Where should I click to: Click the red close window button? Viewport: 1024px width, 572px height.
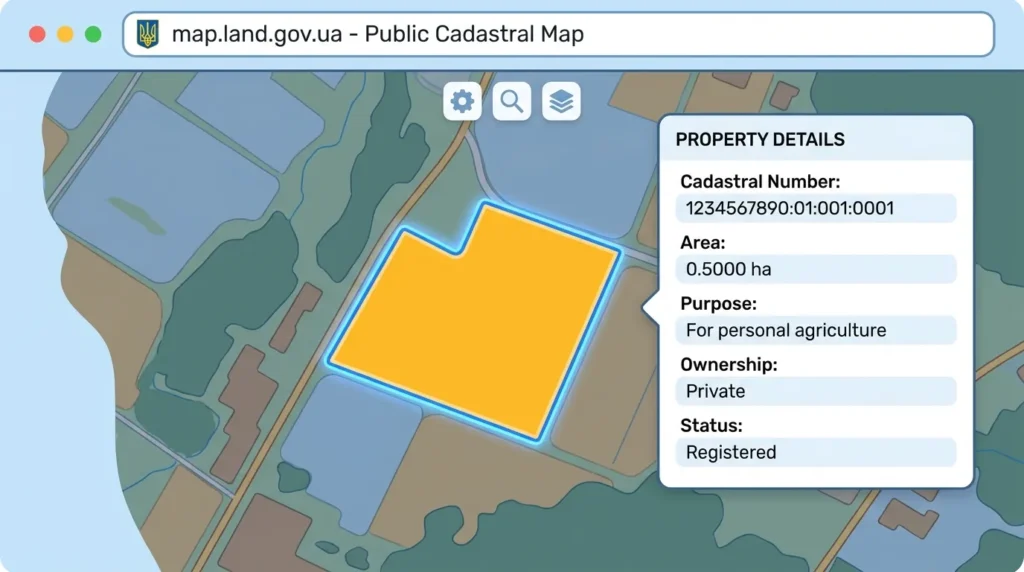tap(37, 34)
